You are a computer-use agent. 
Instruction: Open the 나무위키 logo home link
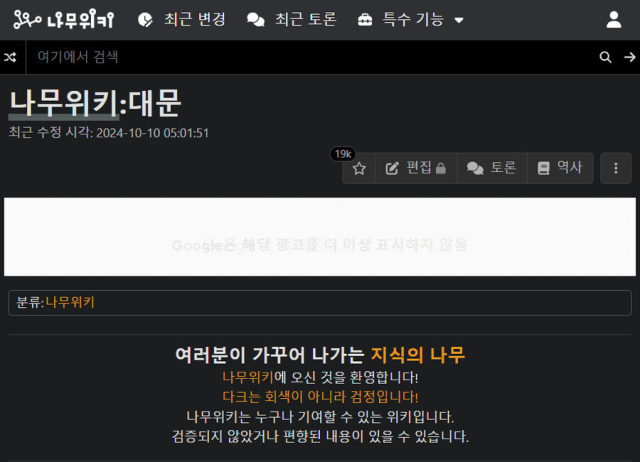point(64,19)
